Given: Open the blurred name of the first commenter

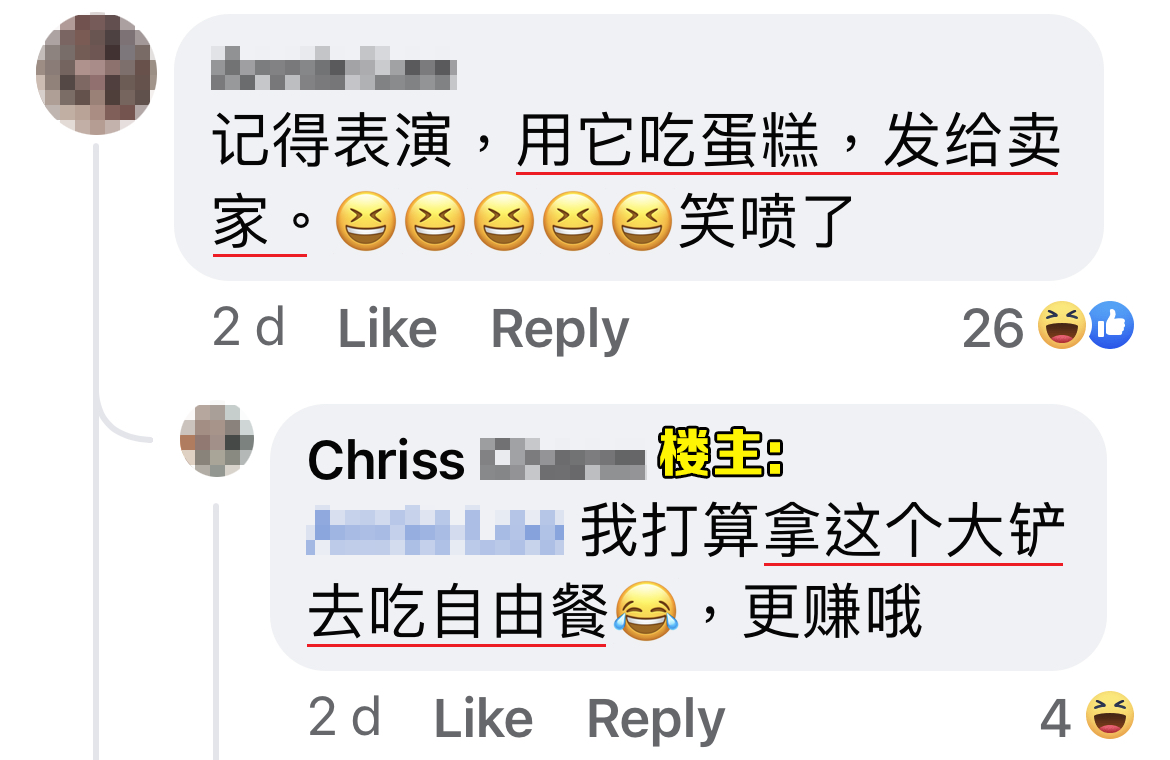Looking at the screenshot, I should 334,68.
